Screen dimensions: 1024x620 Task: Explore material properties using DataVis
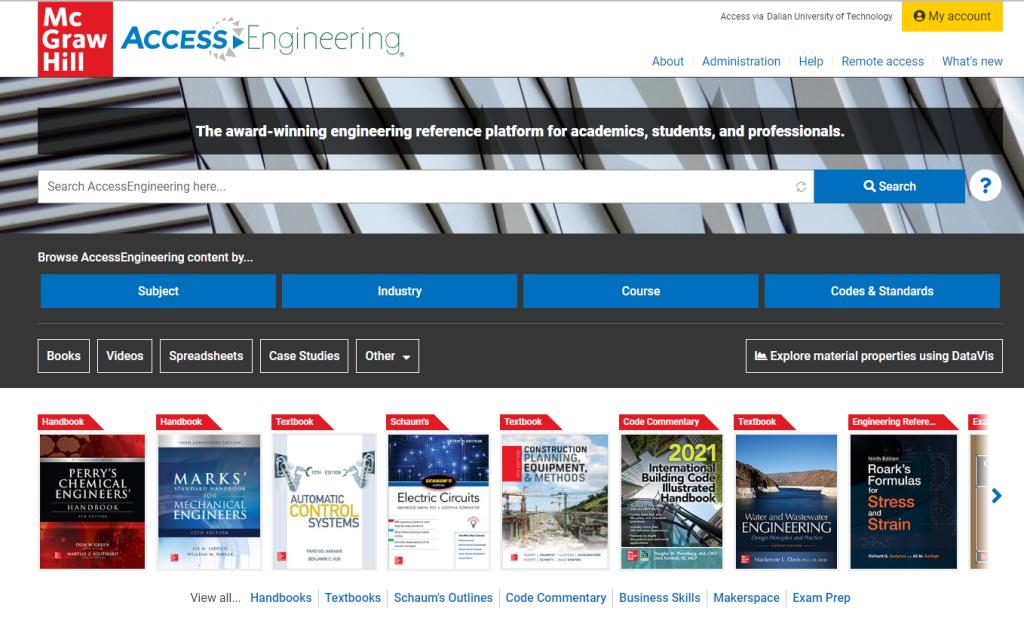tap(874, 356)
